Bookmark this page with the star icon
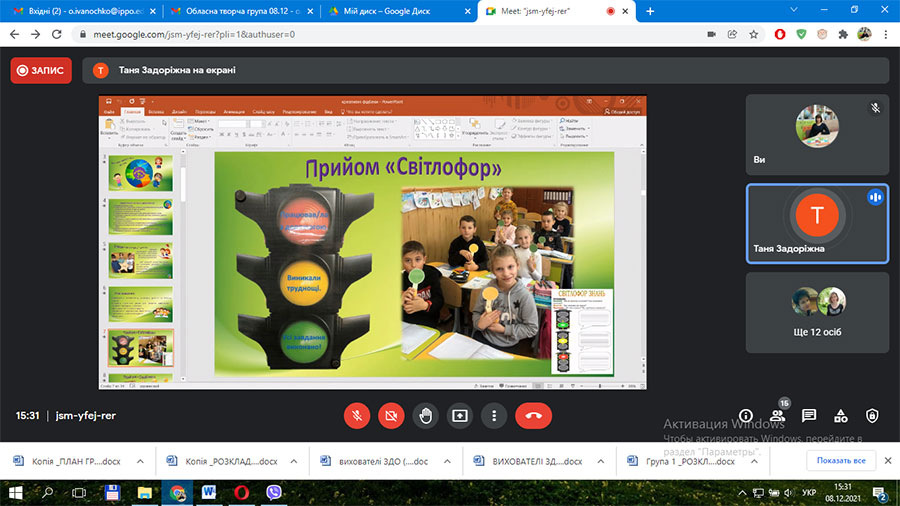 point(754,34)
